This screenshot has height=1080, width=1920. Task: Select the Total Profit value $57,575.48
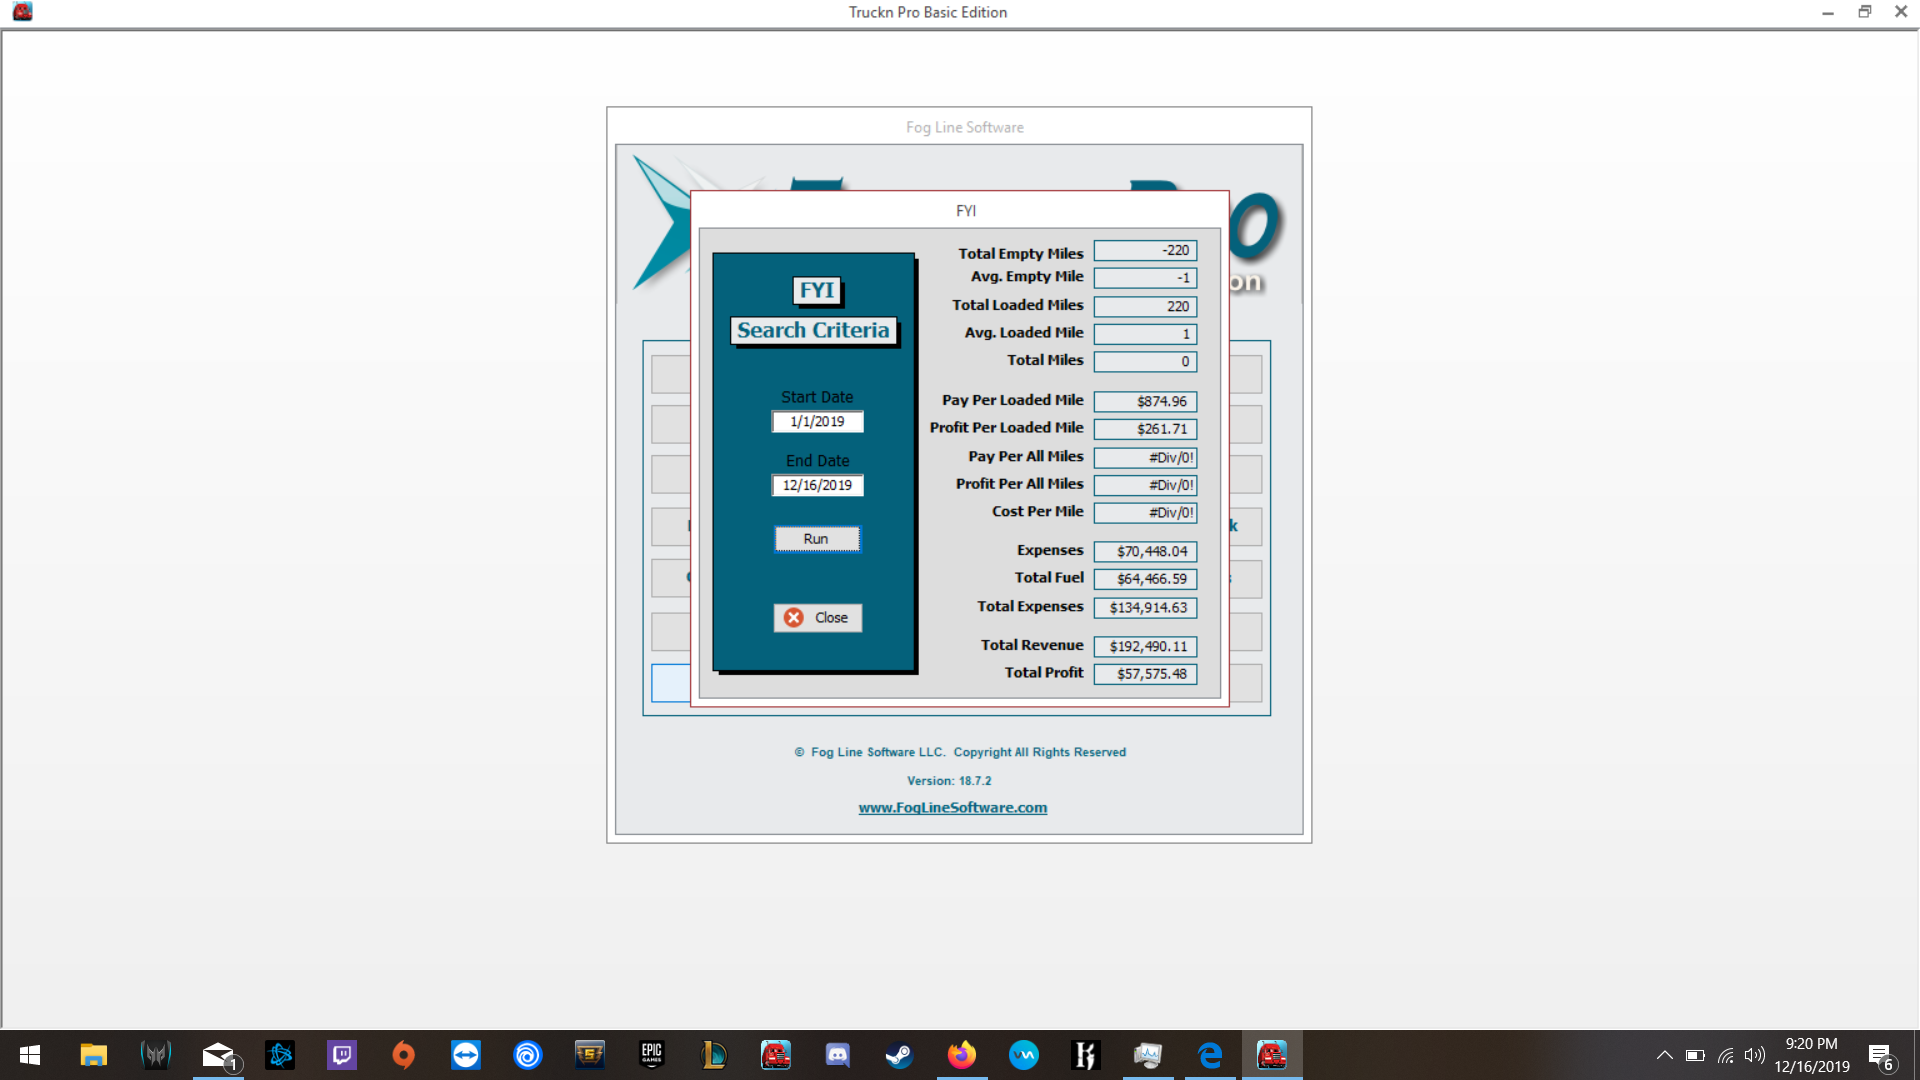click(1145, 674)
